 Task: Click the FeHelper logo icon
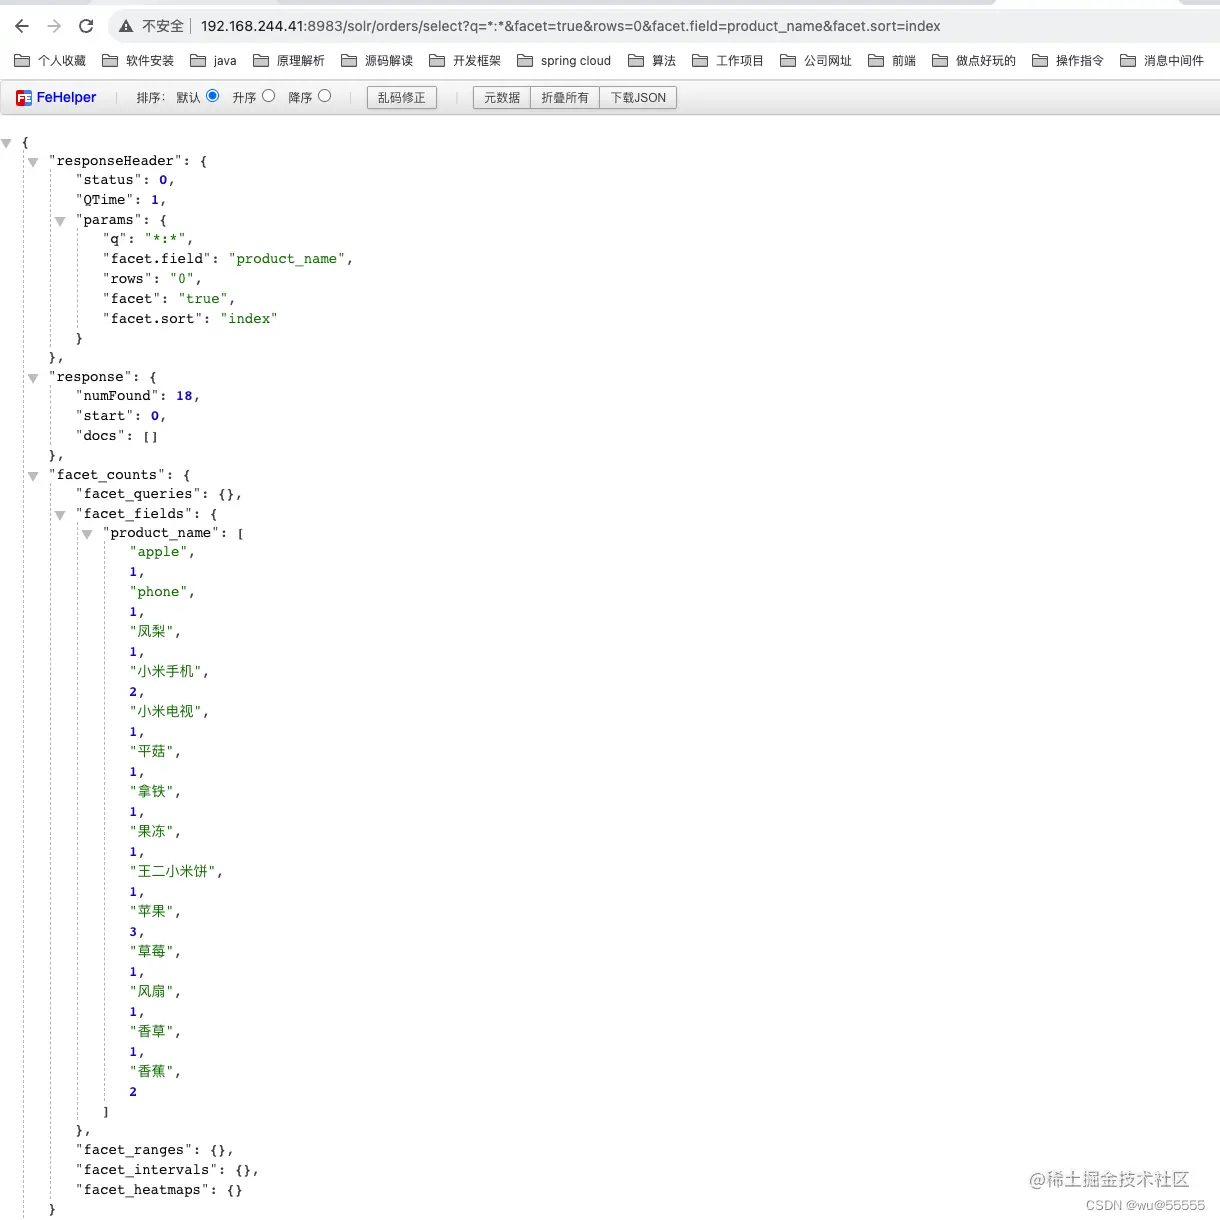coord(24,98)
